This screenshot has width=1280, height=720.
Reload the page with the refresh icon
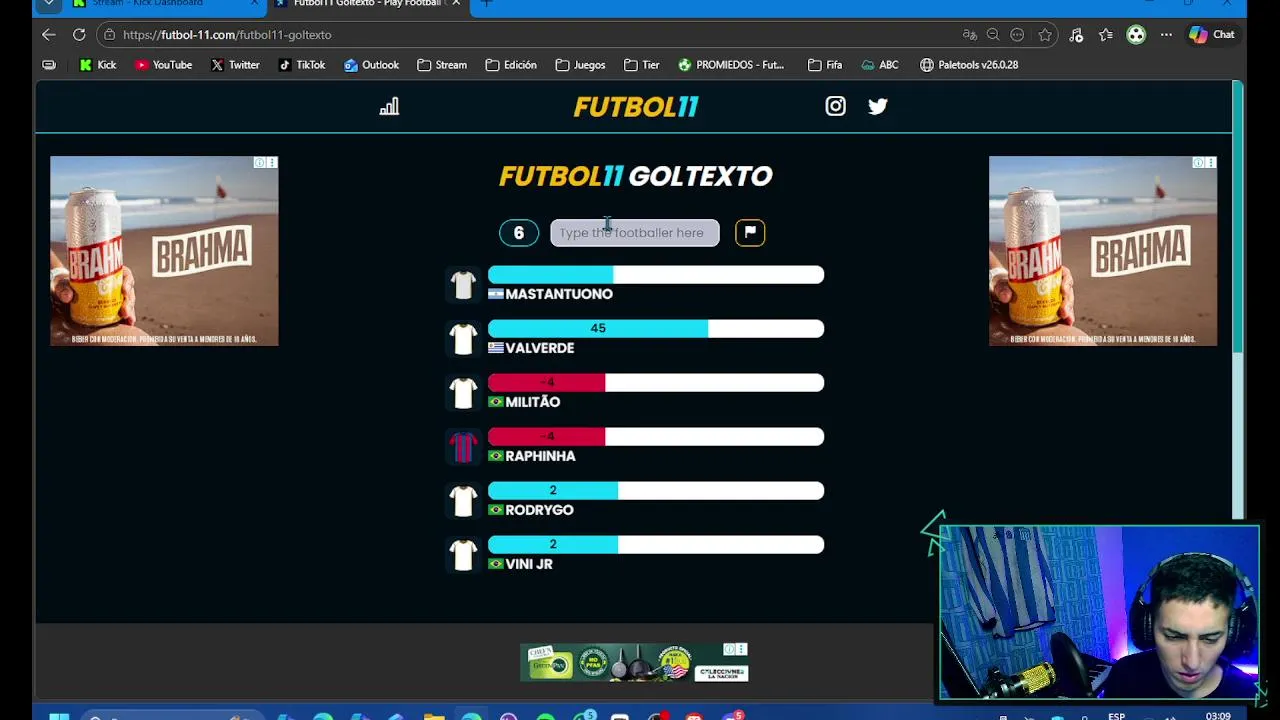click(x=79, y=34)
